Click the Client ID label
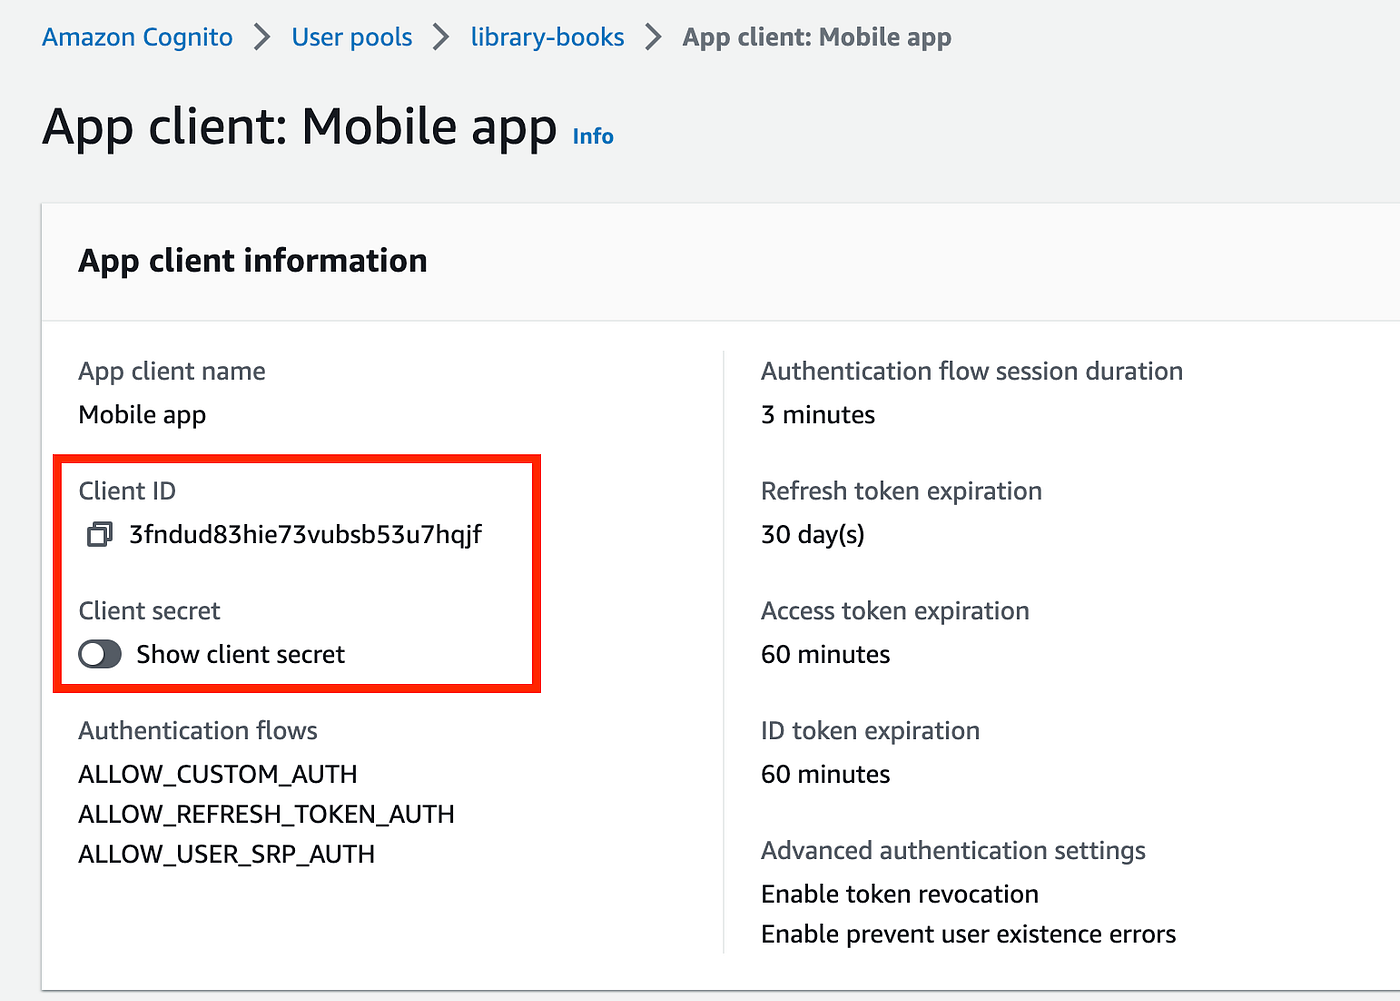Image resolution: width=1400 pixels, height=1001 pixels. (x=127, y=491)
